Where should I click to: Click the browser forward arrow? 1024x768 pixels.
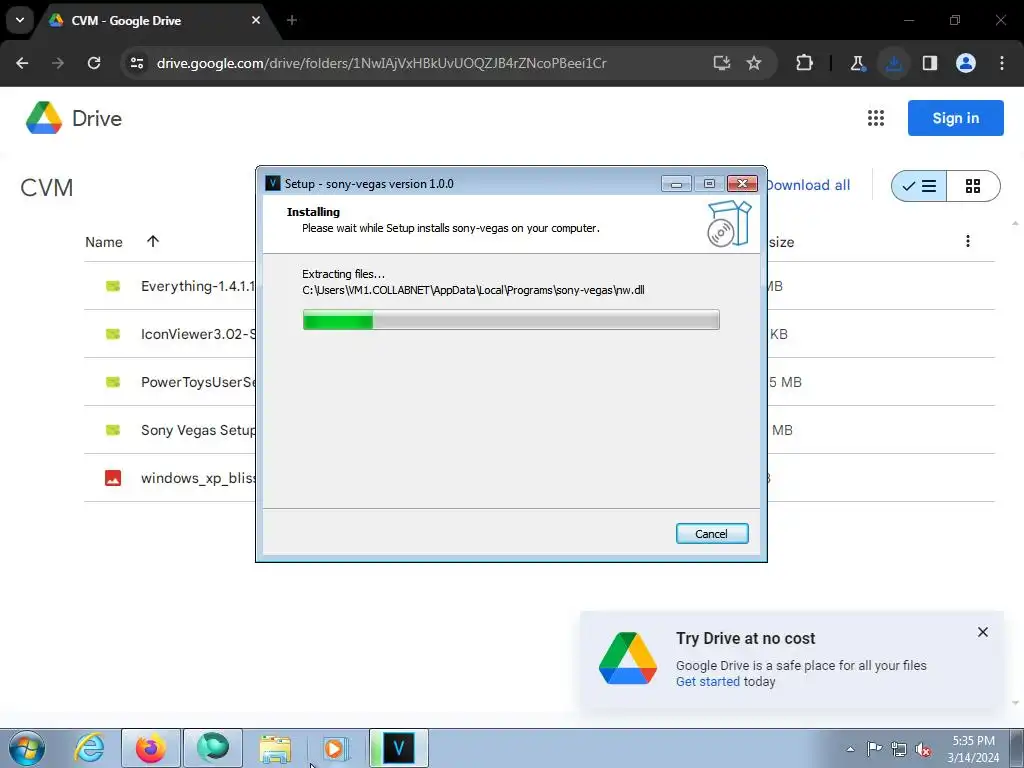58,63
